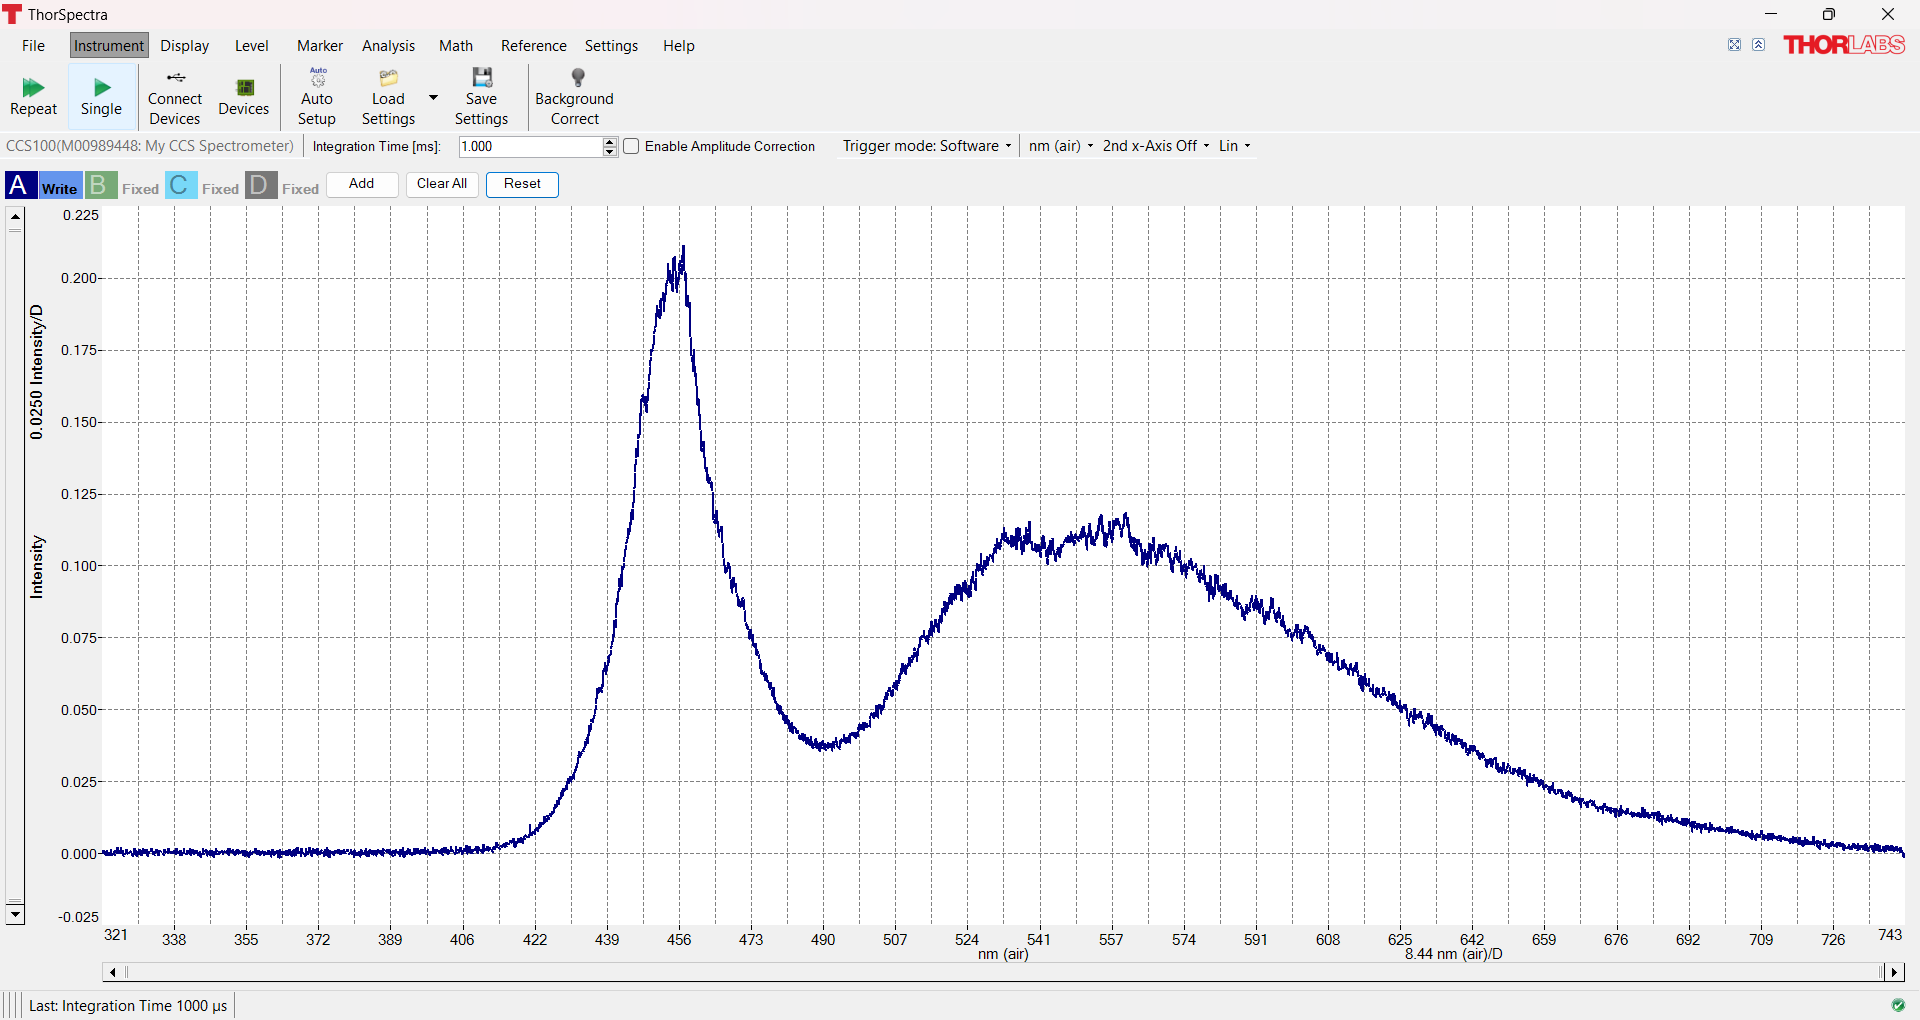Expand the nm (air) unit dropdown

[x=1061, y=146]
